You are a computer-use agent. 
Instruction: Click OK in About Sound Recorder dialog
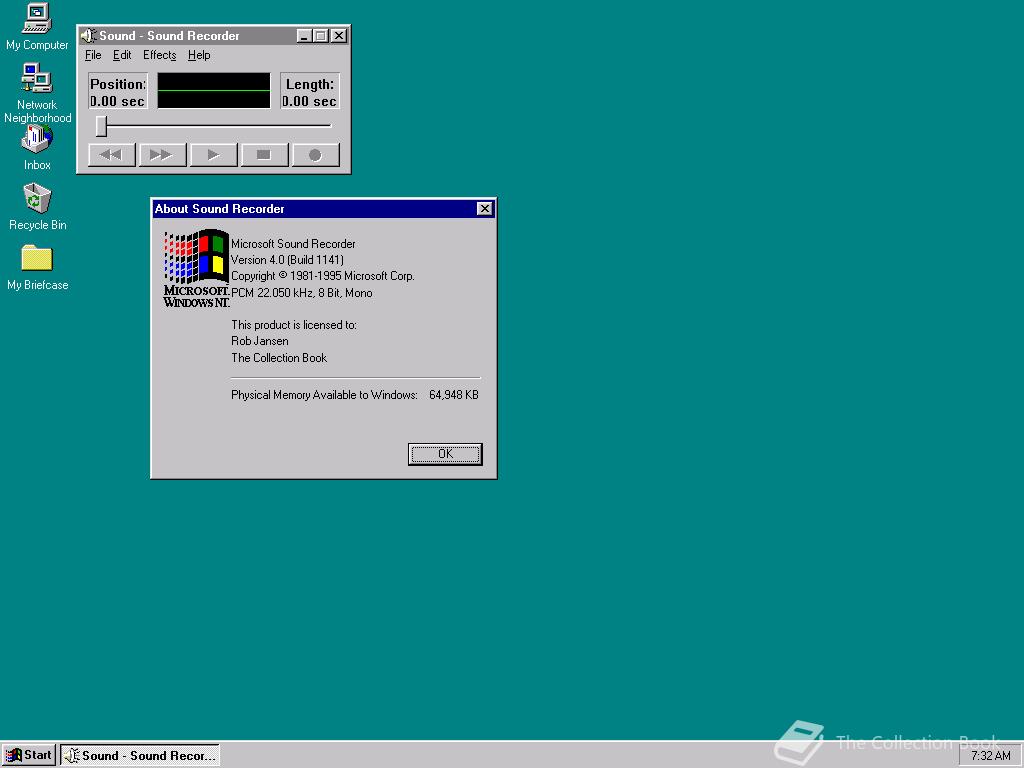point(445,454)
